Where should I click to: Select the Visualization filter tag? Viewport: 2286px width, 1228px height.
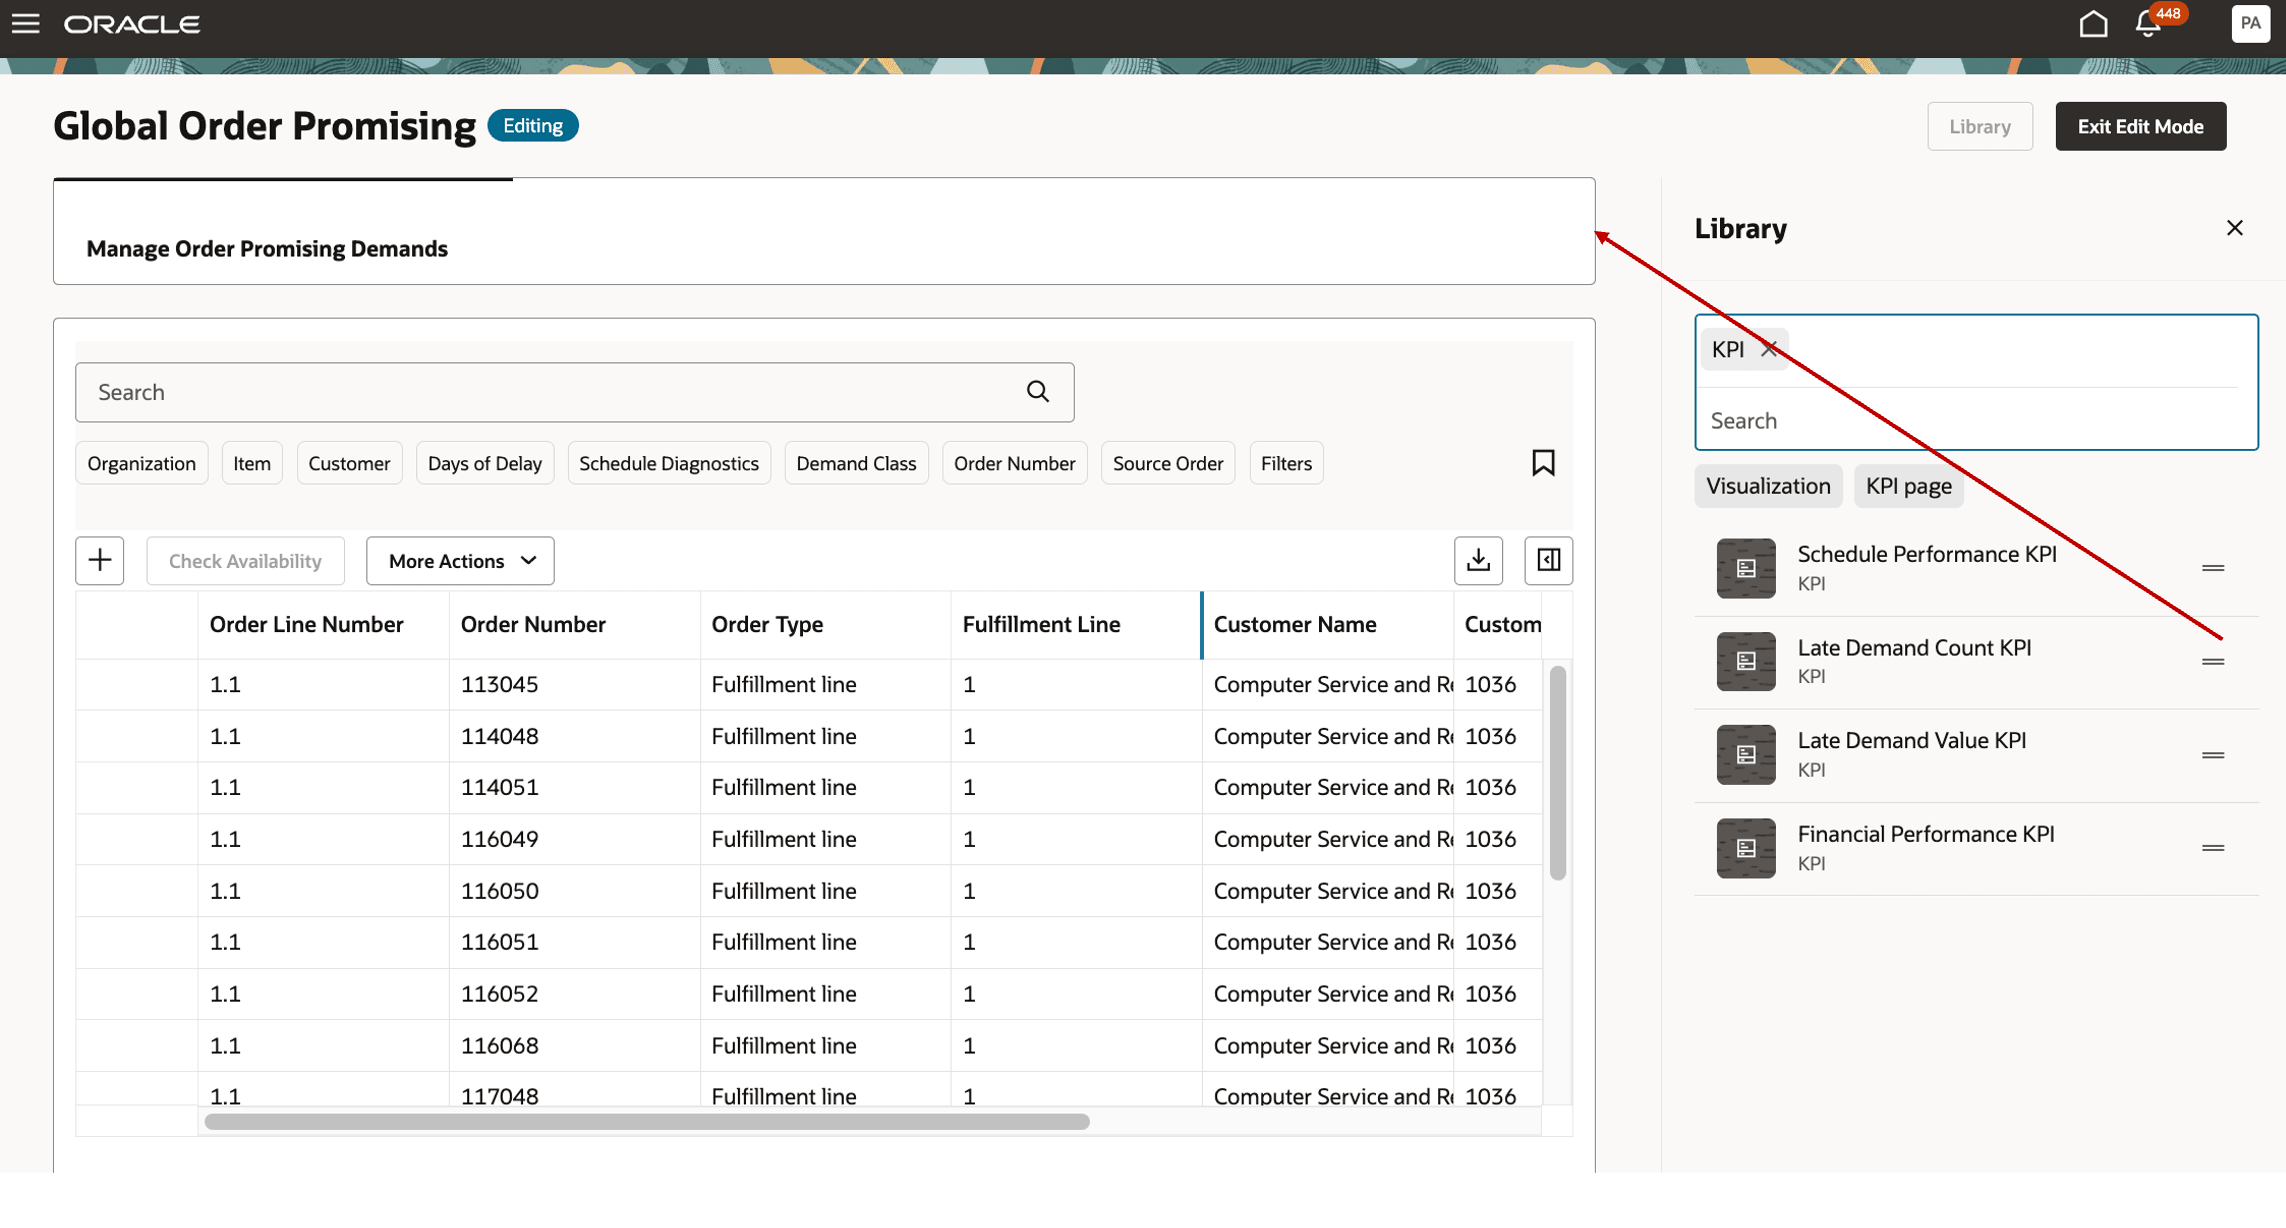coord(1768,486)
